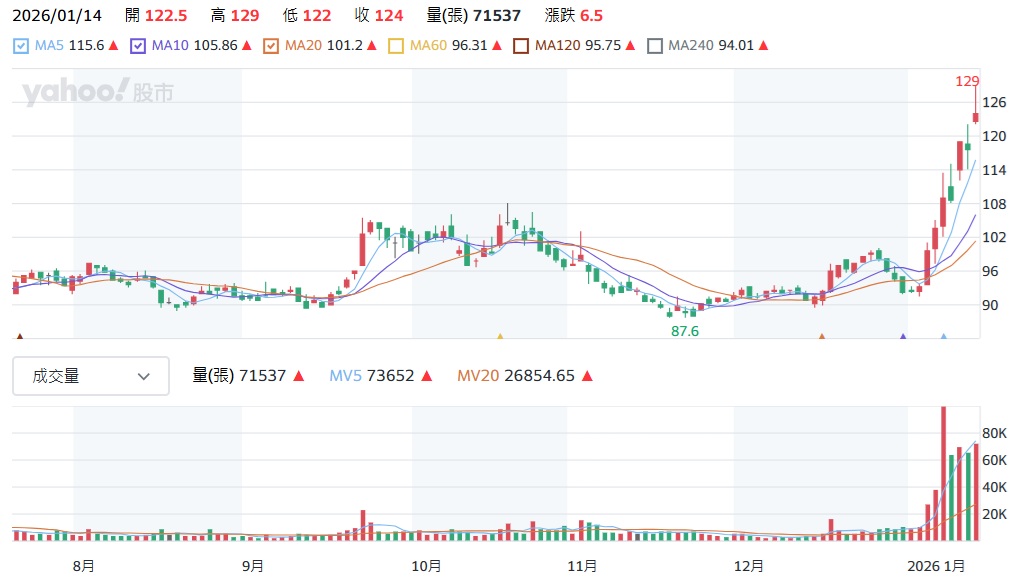Screen dimensions: 1016x580
Task: Click the red arrow icon beside MA5 115.6
Action: tap(113, 46)
